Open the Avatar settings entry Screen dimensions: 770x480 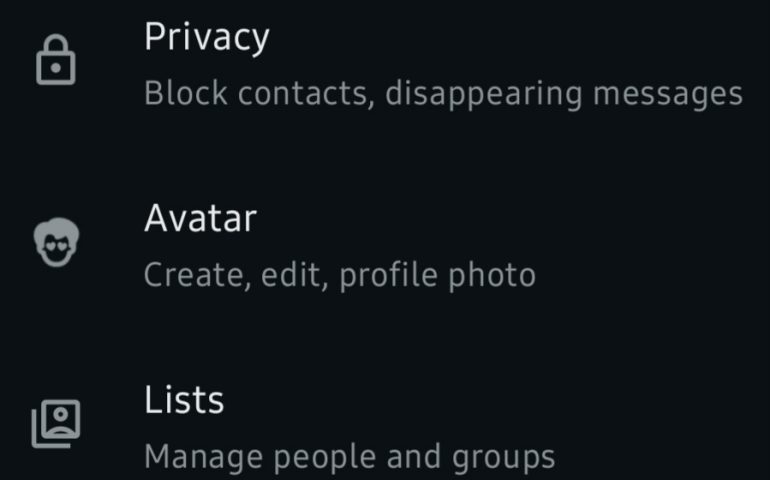click(400, 245)
